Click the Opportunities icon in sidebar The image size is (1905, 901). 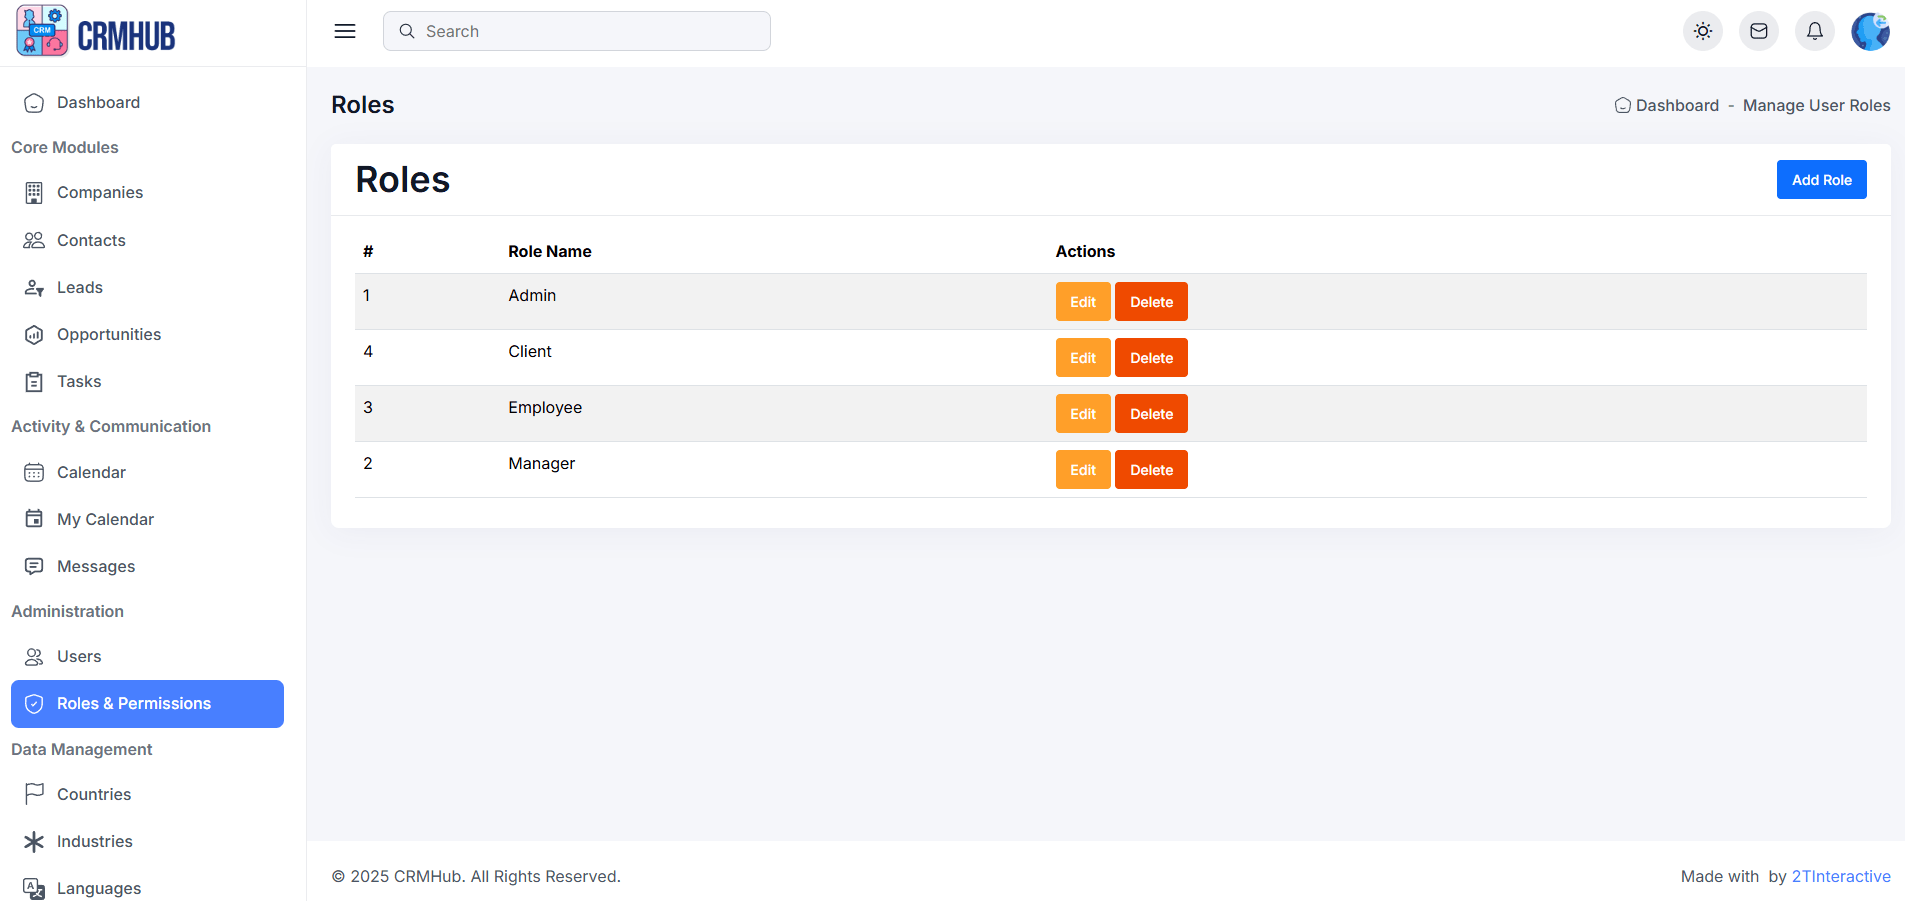[x=34, y=335]
